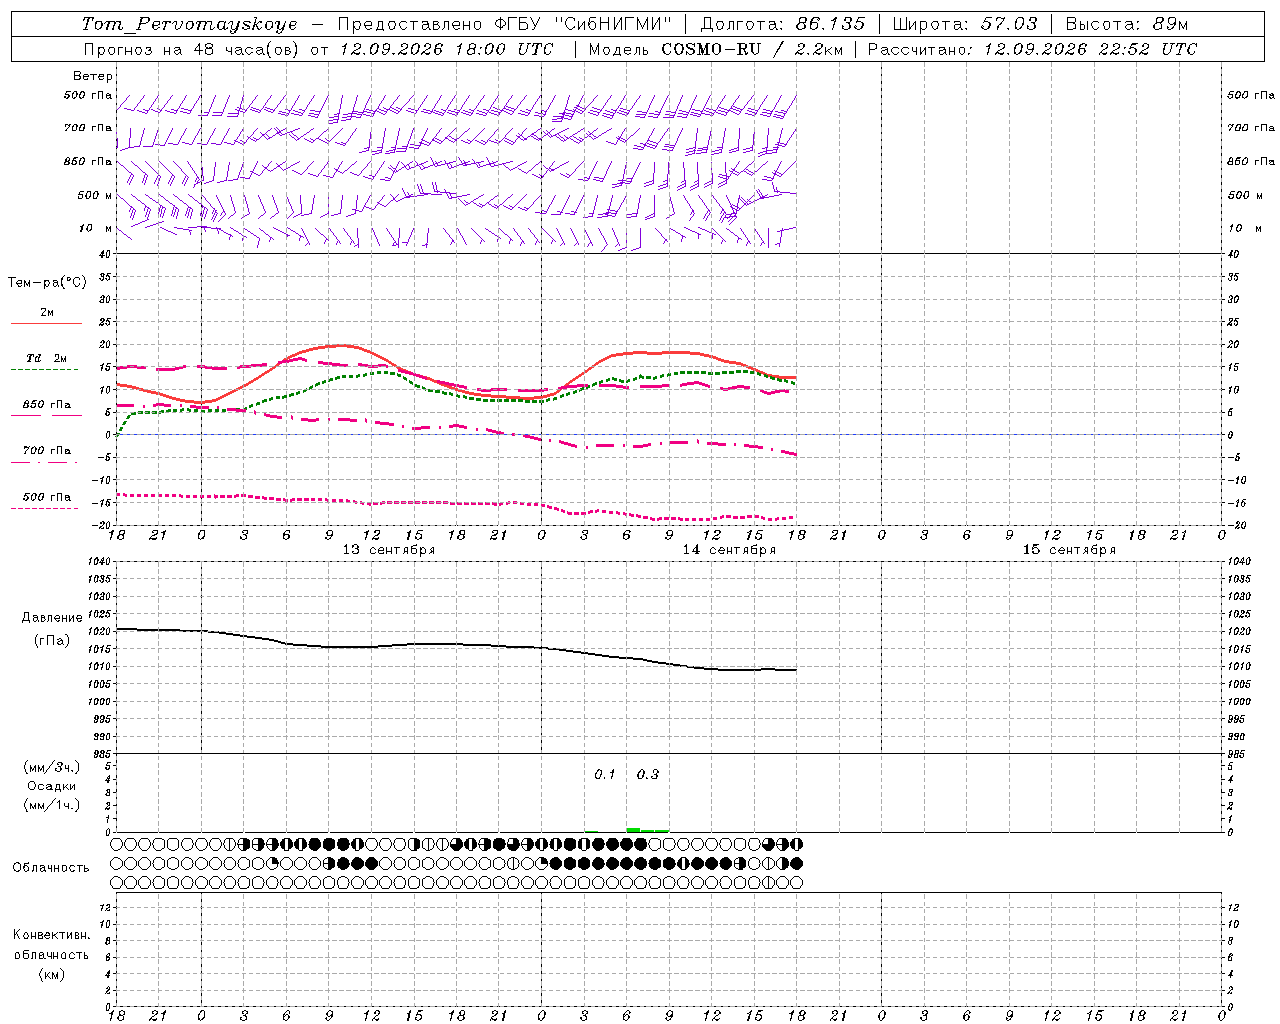Select the 700 гПа dash-dot legend line
The width and height of the screenshot is (1280, 1024).
(x=44, y=462)
